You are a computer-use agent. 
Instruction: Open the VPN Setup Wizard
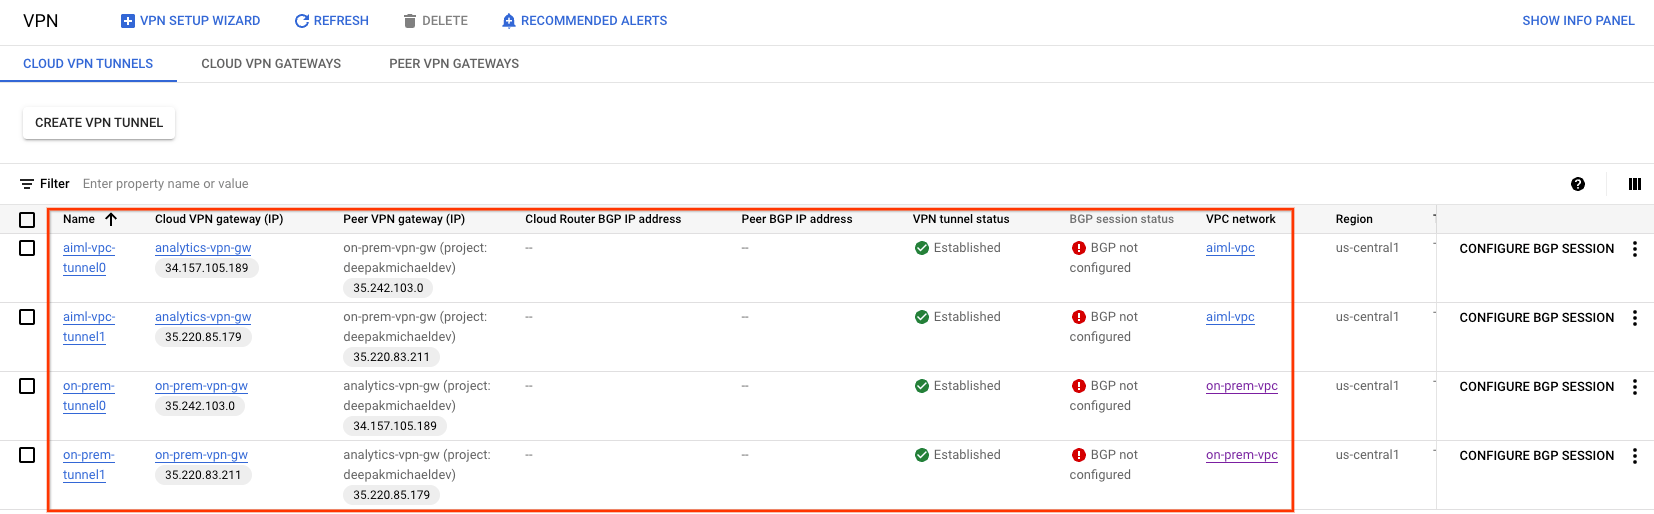coord(190,21)
